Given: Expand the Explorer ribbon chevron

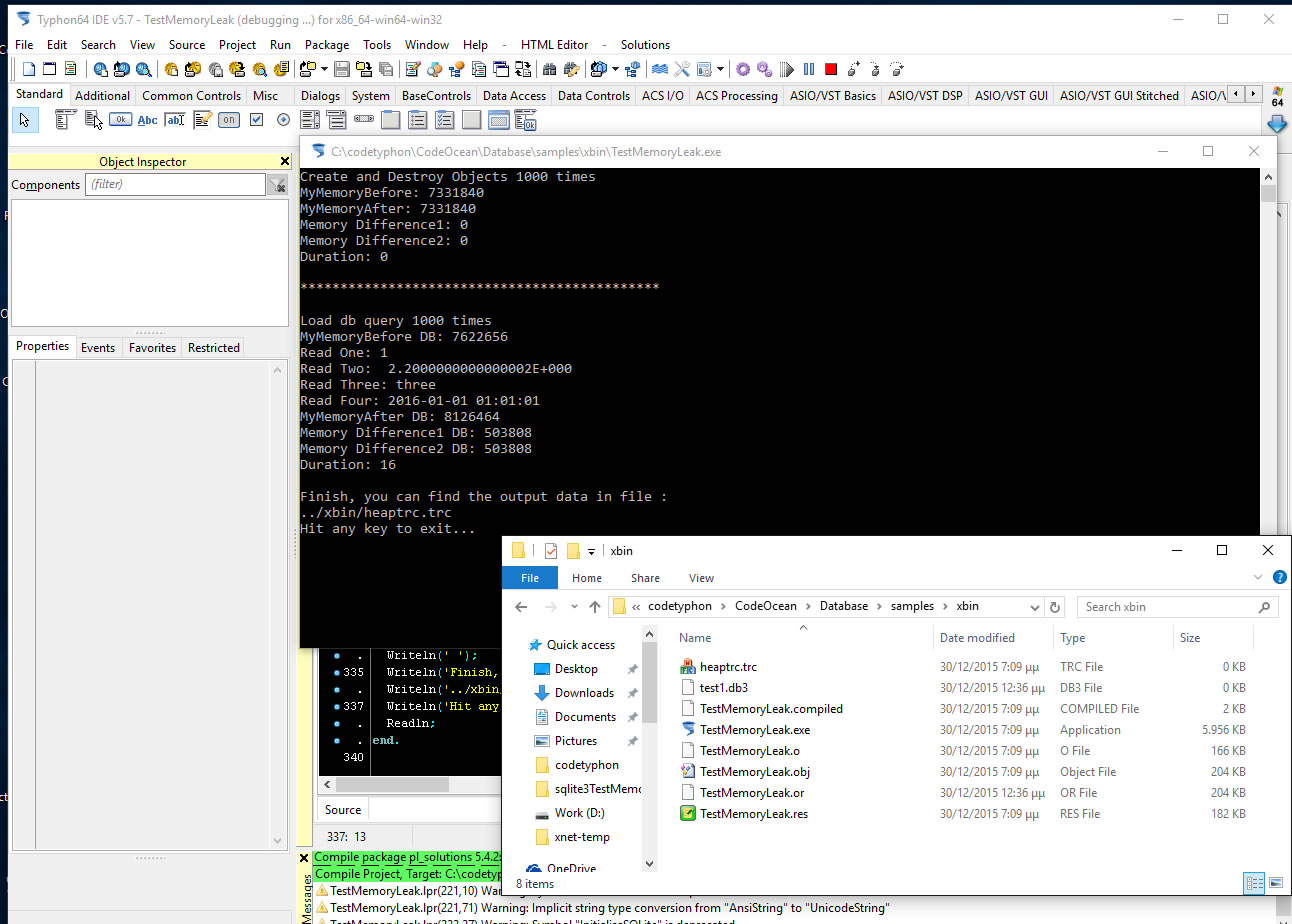Looking at the screenshot, I should 1258,578.
